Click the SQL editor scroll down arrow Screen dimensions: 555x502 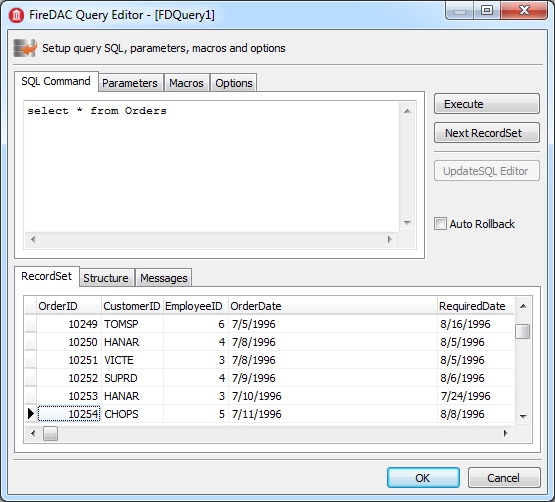[x=407, y=223]
